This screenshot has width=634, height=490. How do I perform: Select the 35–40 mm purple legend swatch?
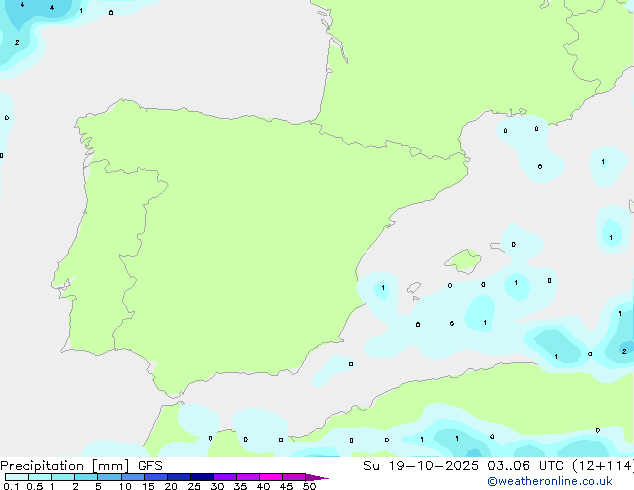coord(248,477)
